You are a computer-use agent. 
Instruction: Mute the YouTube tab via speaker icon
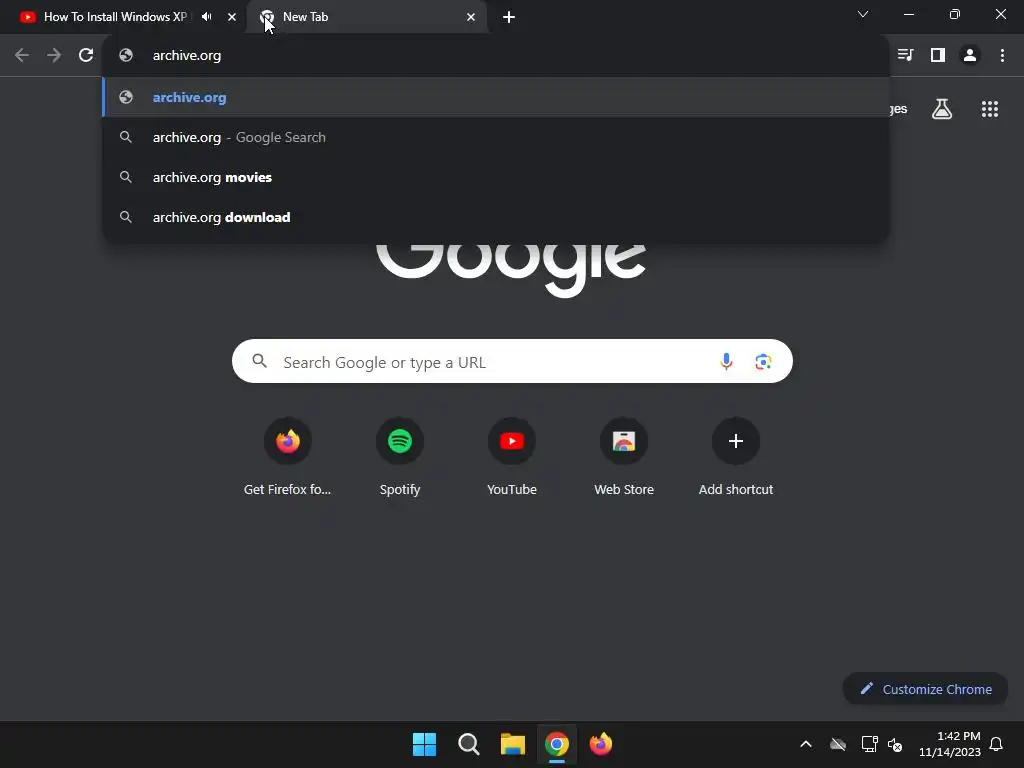(206, 17)
